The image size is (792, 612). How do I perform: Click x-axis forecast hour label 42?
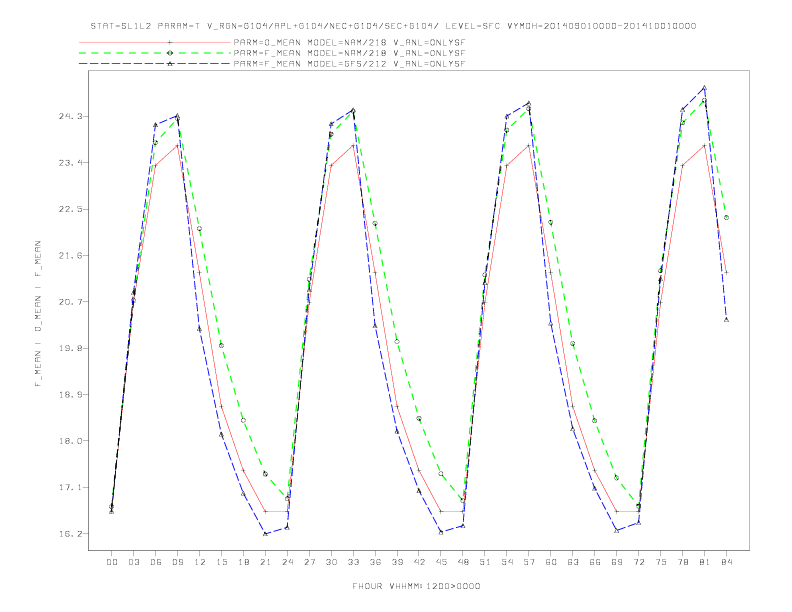pos(419,562)
